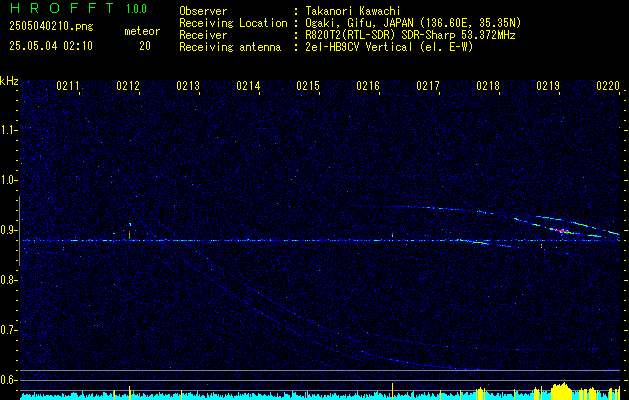The width and height of the screenshot is (629, 400).
Task: Click the red-pink strong echo near 0219
Action: tap(560, 231)
